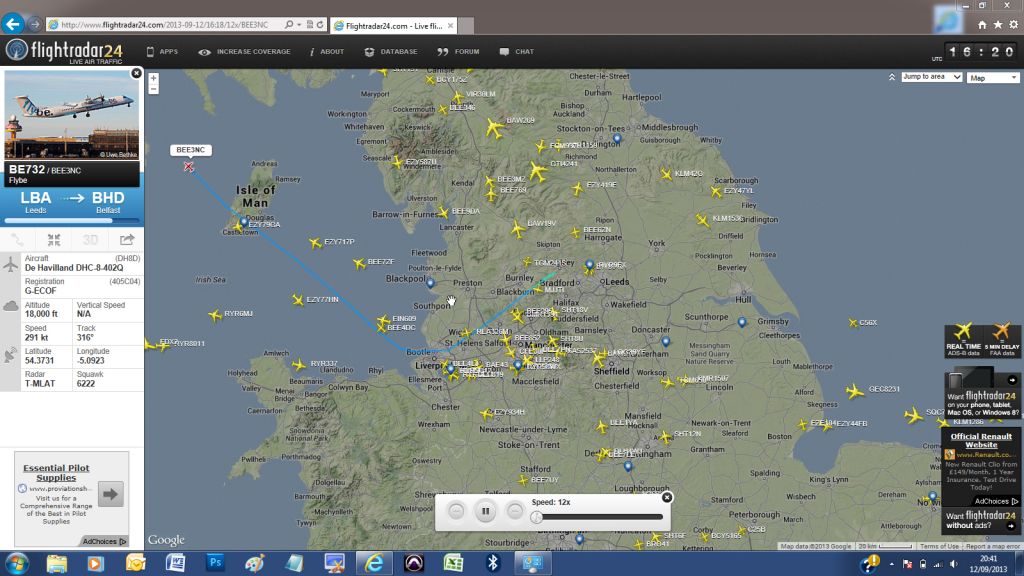Click the browser forward button
Image resolution: width=1024 pixels, height=576 pixels.
(35, 24)
